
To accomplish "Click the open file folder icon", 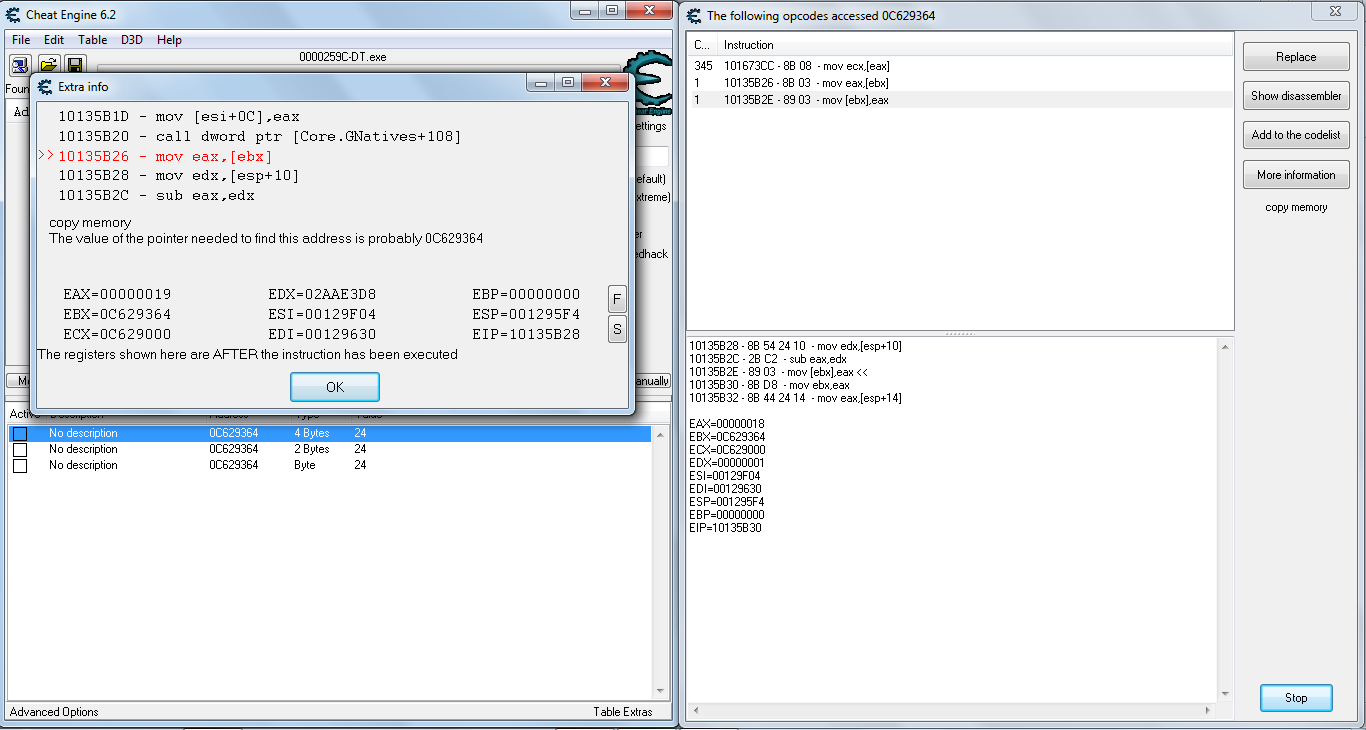I will tap(48, 65).
